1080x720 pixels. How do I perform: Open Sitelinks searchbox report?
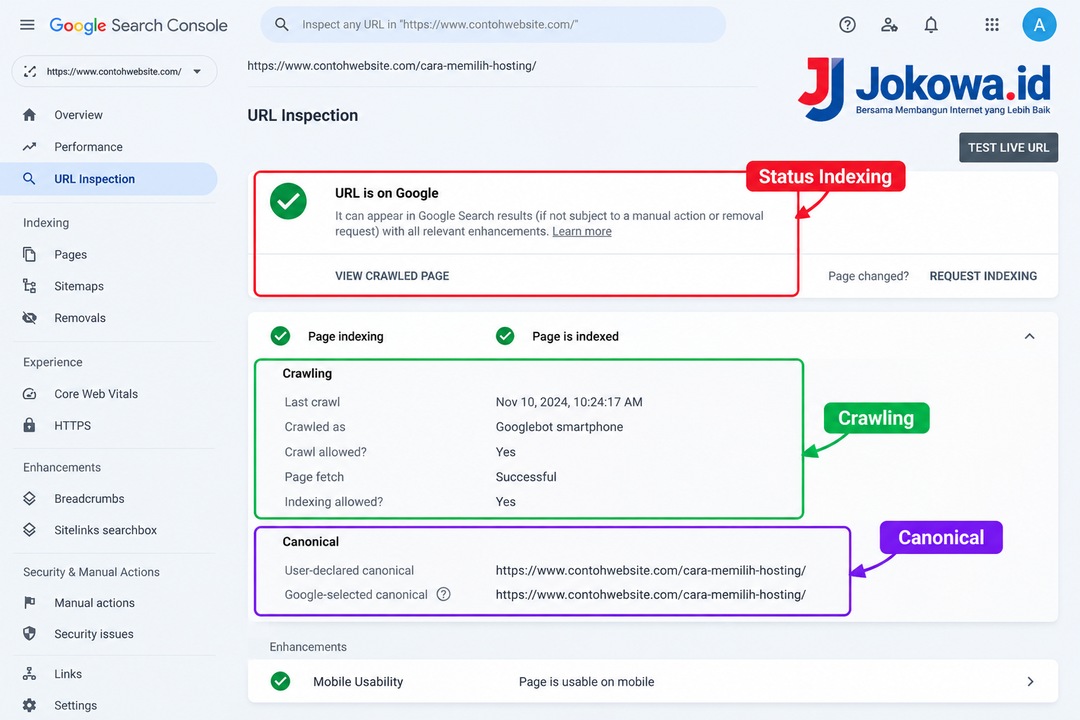point(105,530)
